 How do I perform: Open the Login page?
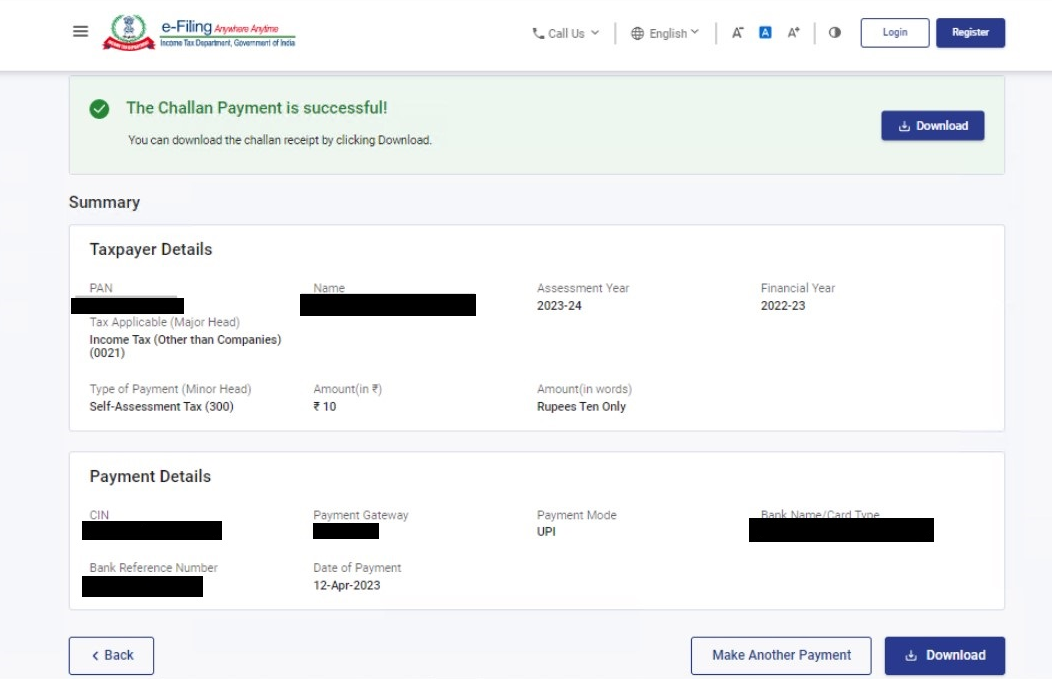point(895,32)
